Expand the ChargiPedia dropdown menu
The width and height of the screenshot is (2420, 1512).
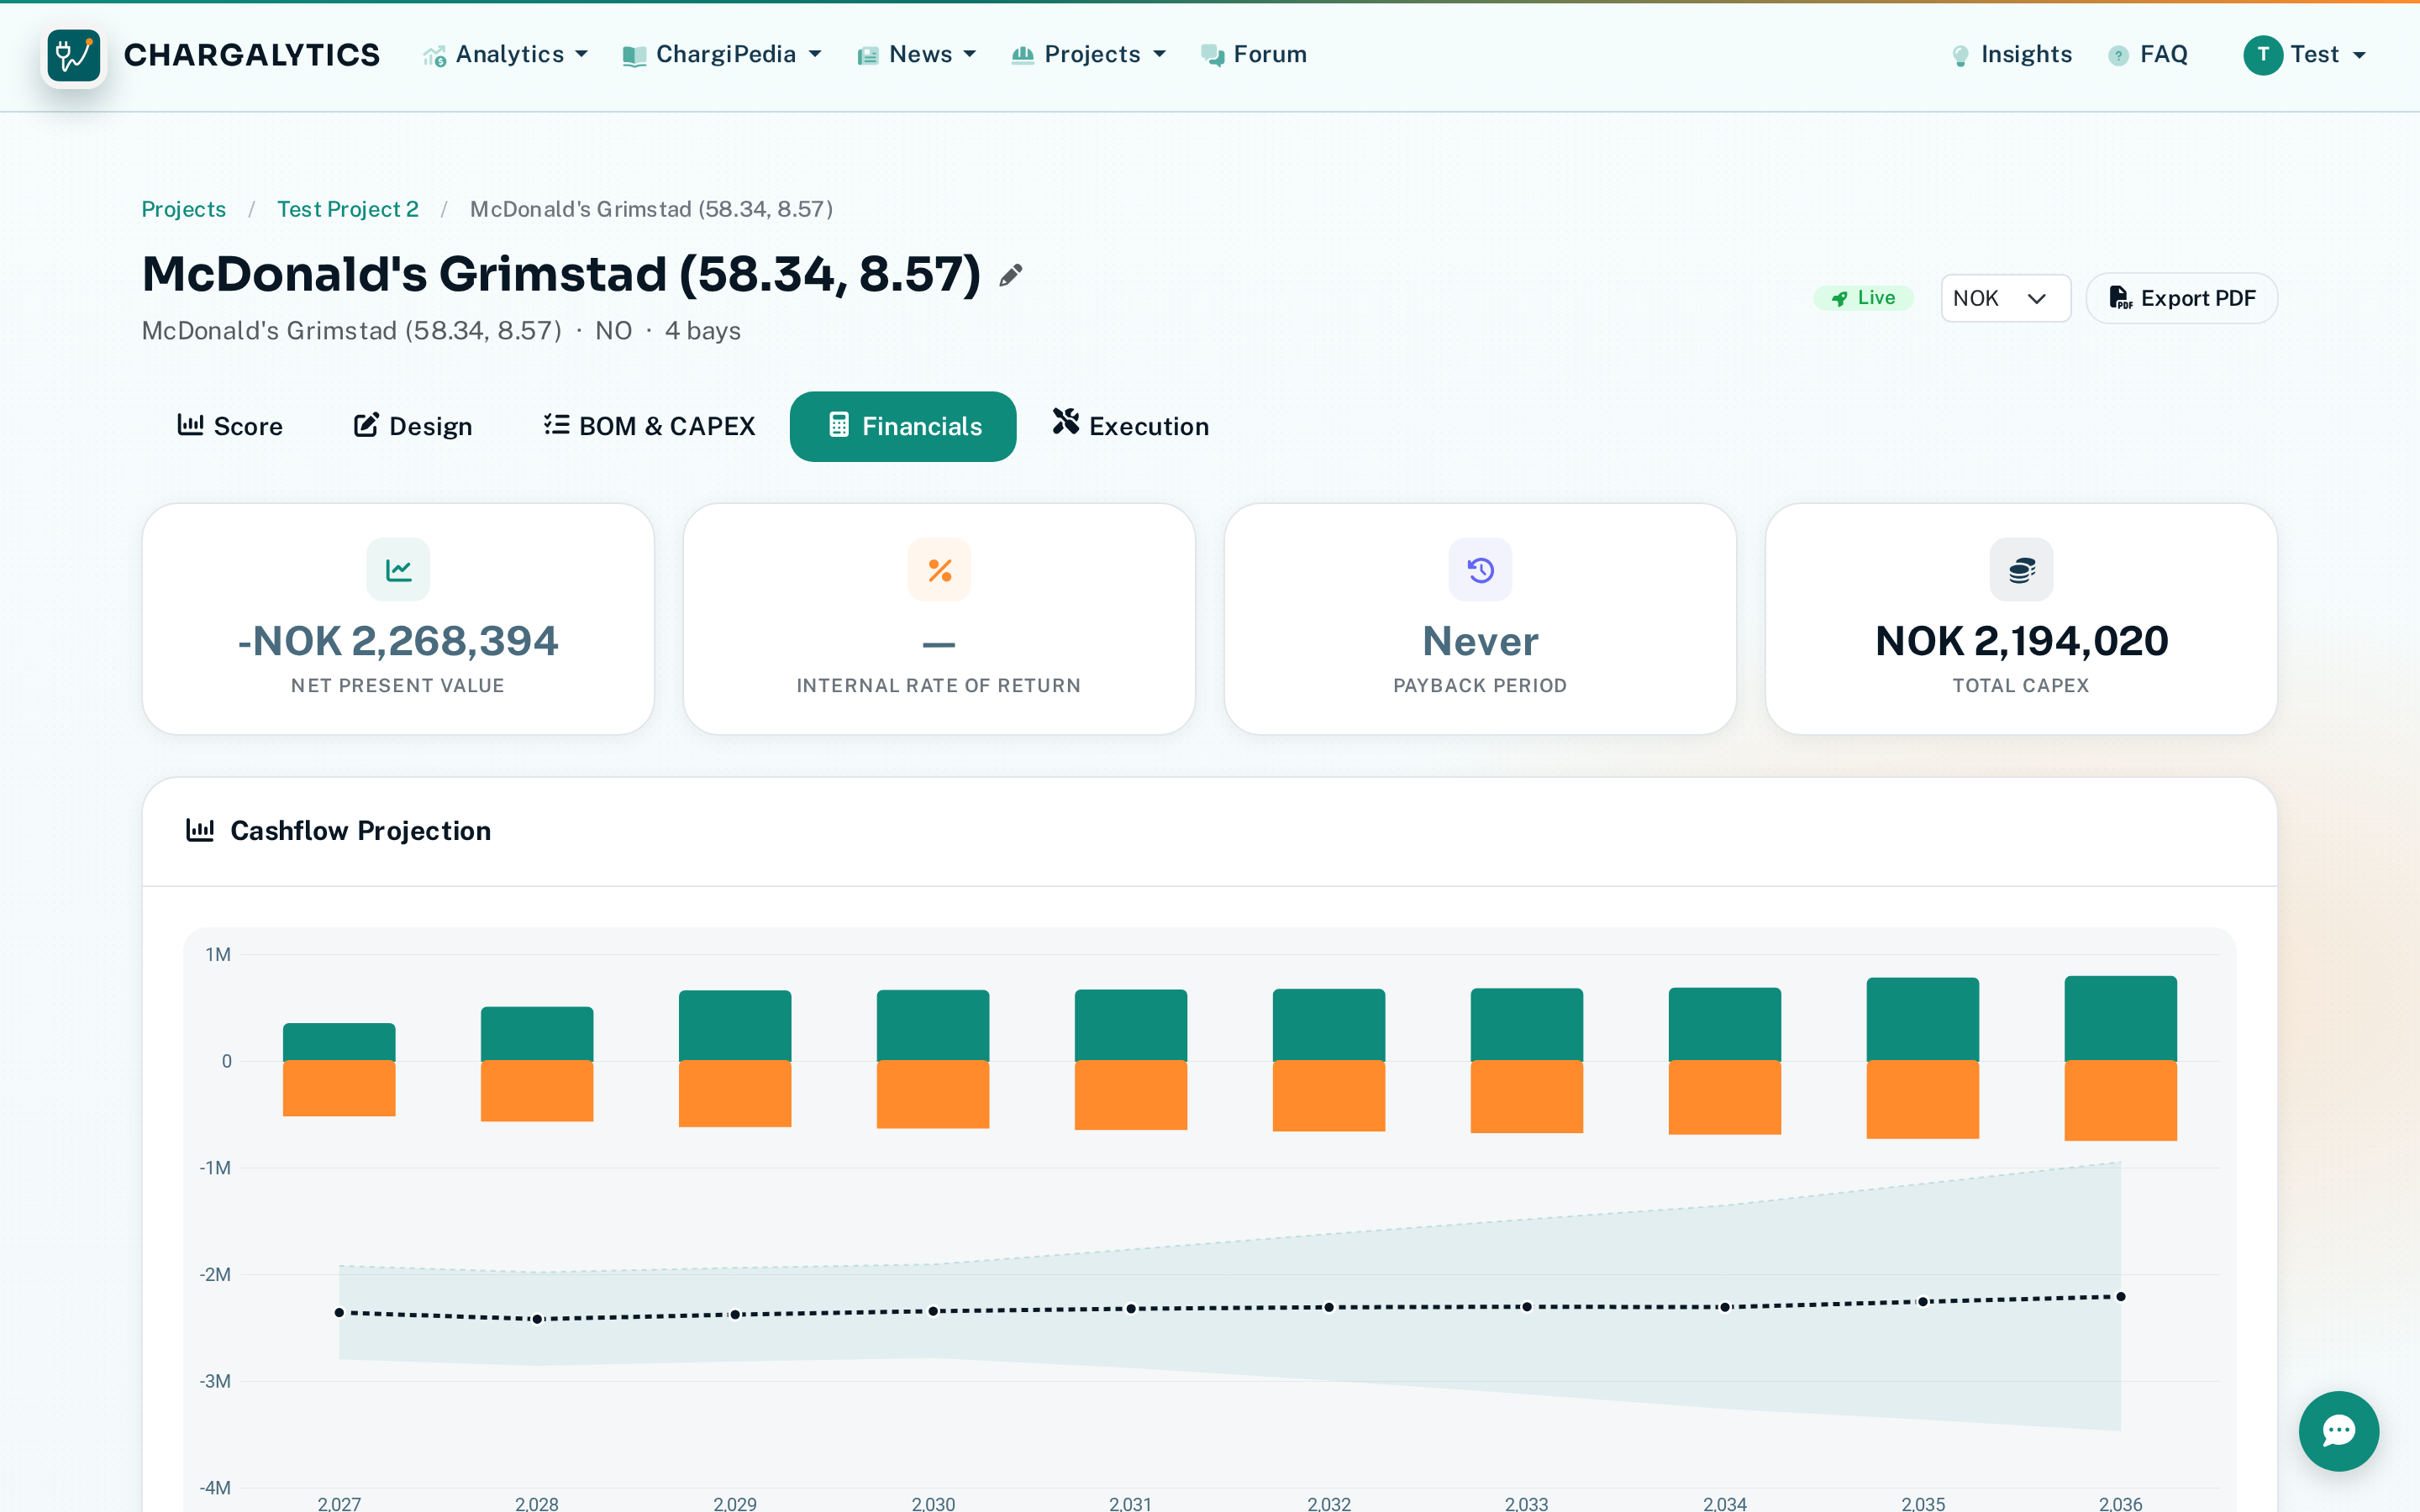[722, 55]
